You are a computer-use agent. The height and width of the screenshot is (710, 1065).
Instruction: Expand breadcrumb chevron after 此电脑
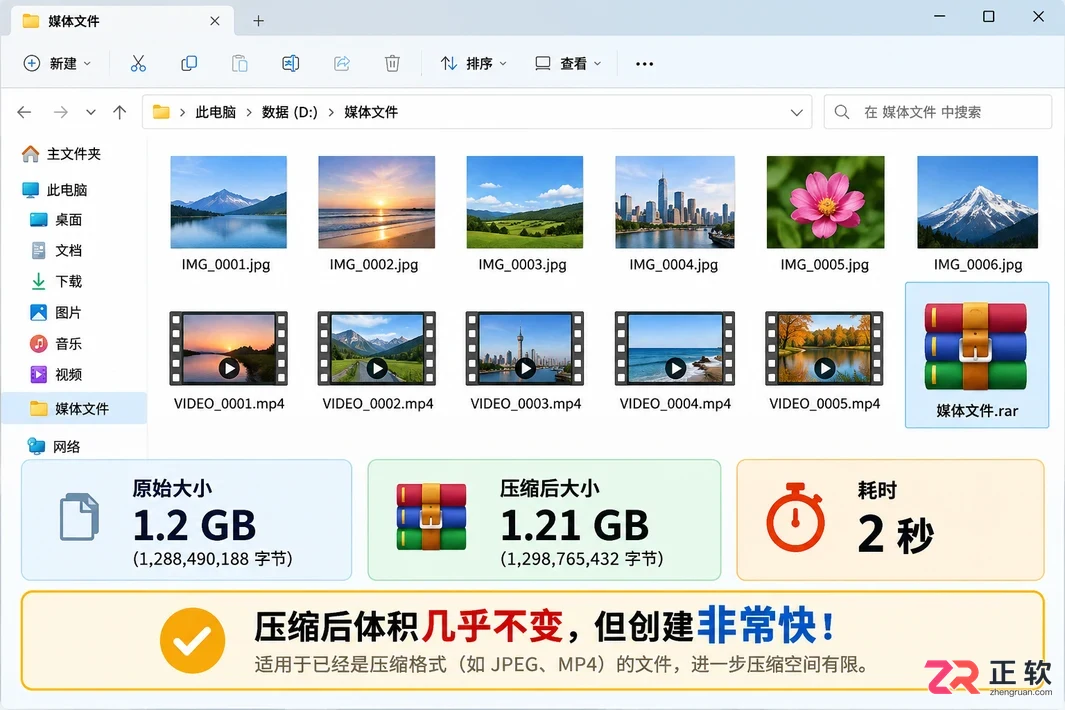click(249, 113)
